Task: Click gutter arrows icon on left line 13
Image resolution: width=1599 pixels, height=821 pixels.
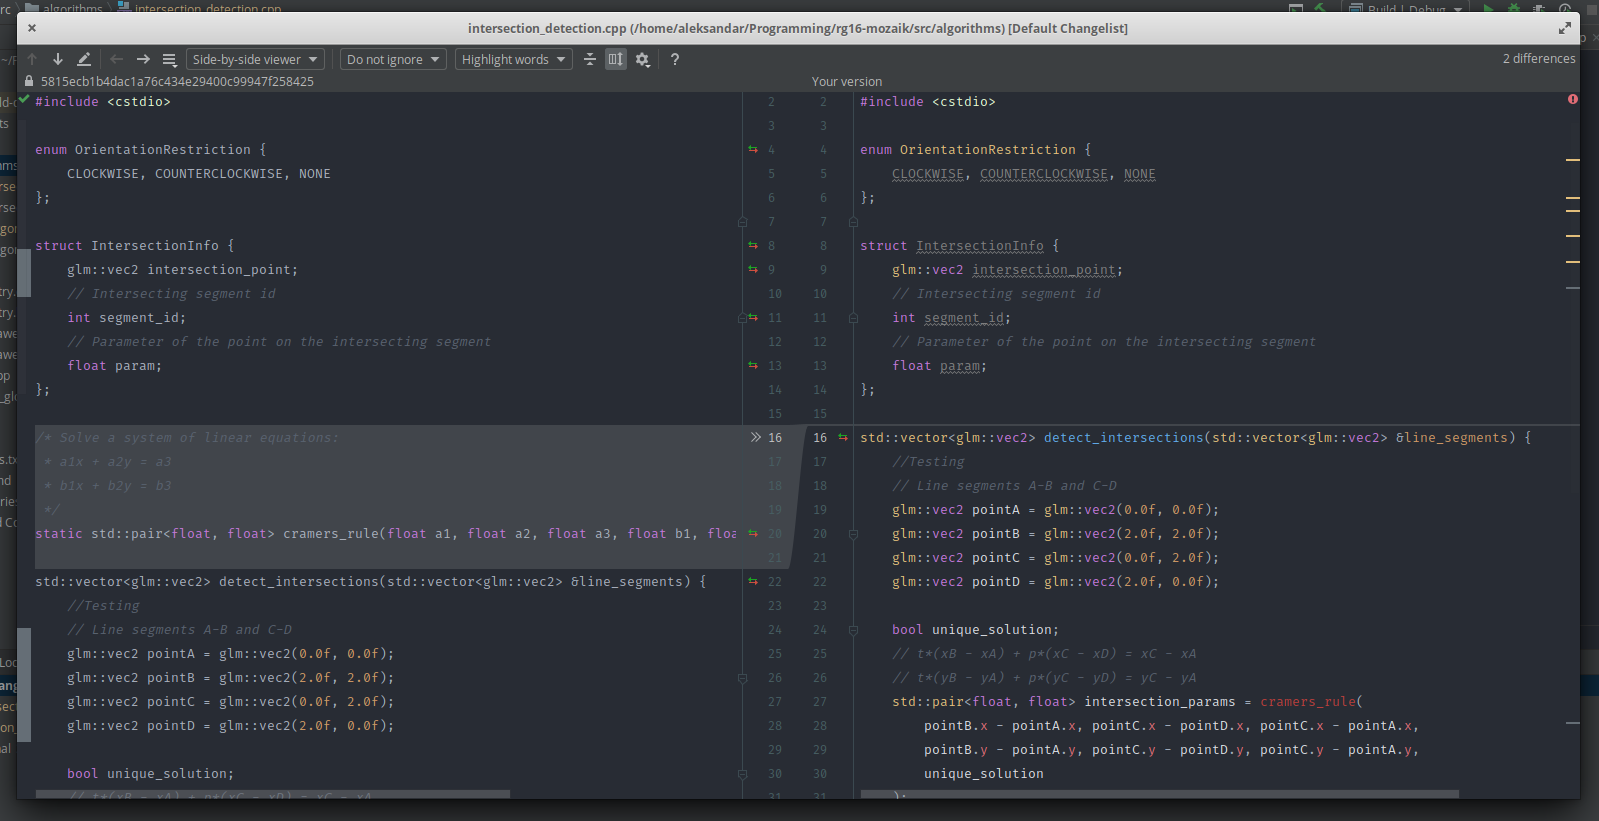Action: point(753,366)
